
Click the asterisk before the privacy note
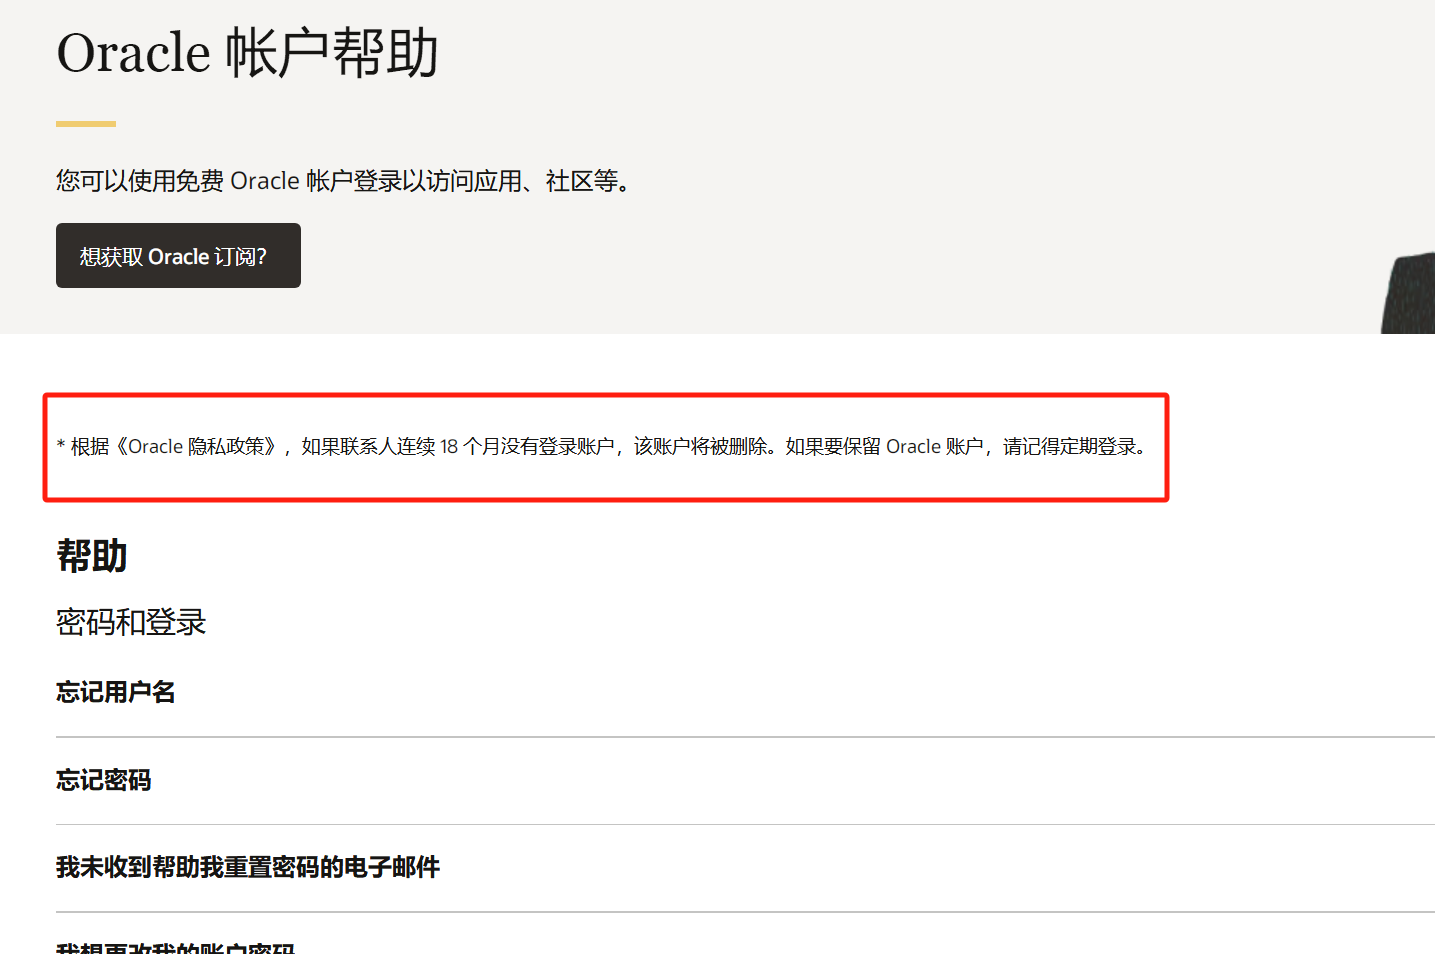tap(60, 446)
